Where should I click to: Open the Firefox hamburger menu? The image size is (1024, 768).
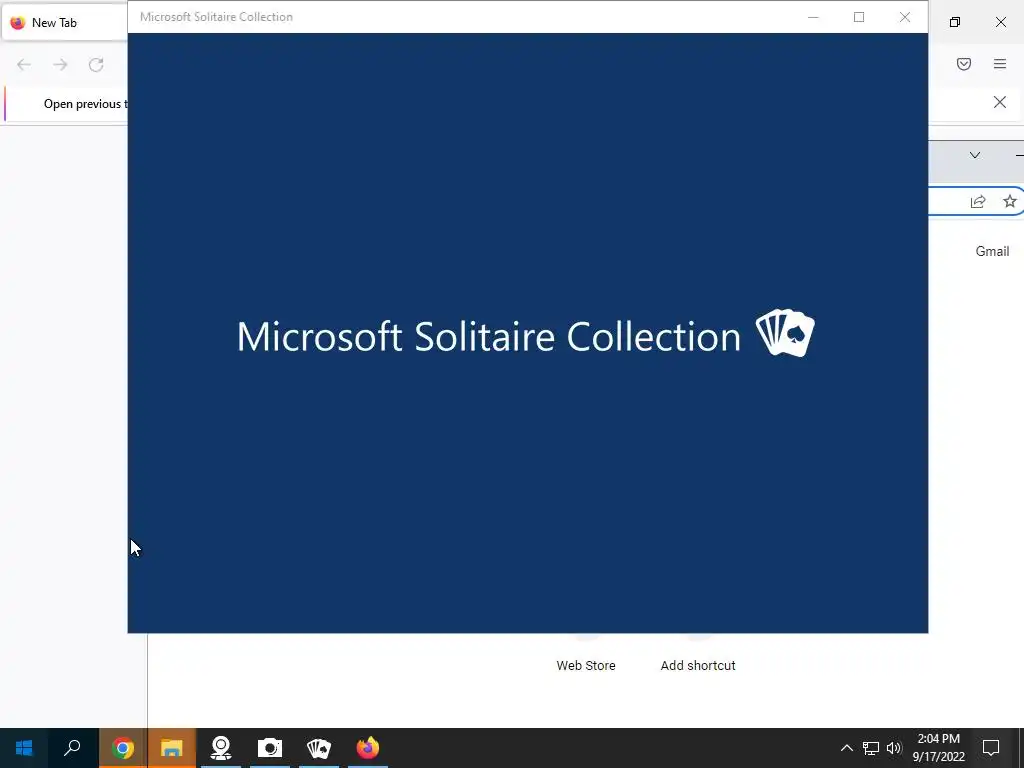[1000, 64]
